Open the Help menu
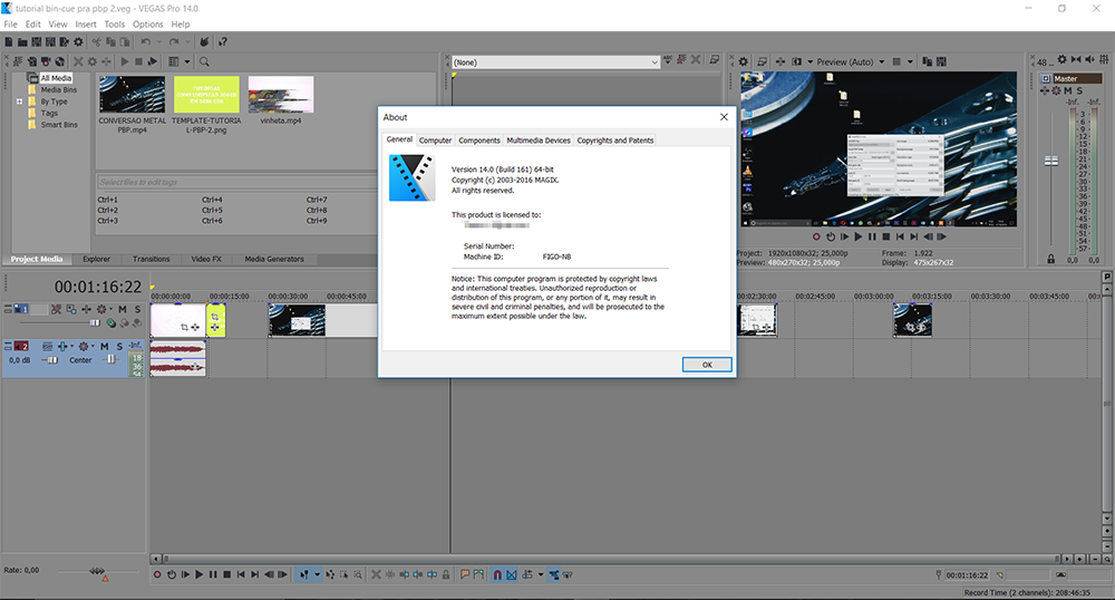This screenshot has height=600, width=1115. [x=181, y=24]
